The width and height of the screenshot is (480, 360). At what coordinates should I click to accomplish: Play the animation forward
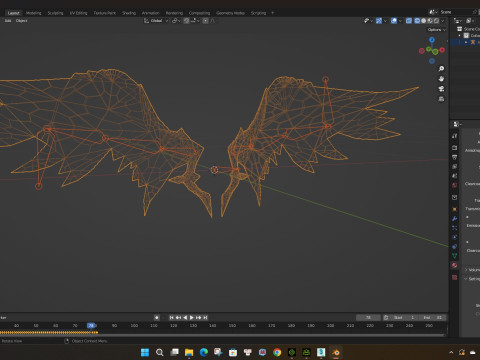click(x=192, y=318)
